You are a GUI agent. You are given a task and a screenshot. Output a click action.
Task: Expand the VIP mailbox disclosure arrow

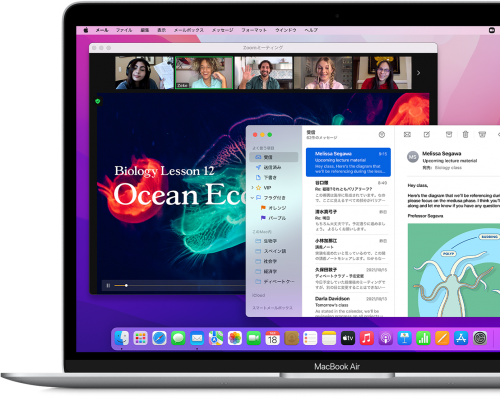click(252, 187)
